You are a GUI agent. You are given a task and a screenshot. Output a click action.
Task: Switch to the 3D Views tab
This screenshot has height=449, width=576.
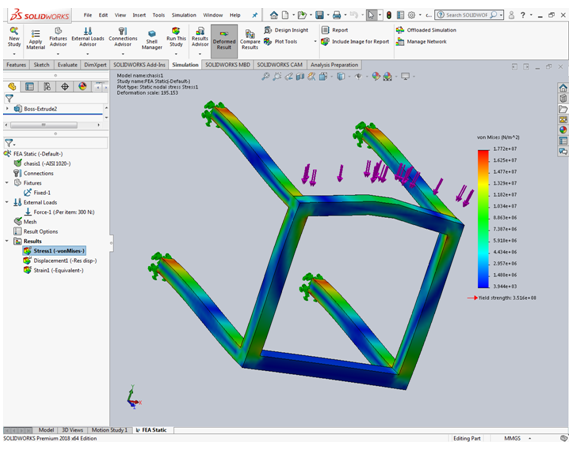[x=72, y=430]
